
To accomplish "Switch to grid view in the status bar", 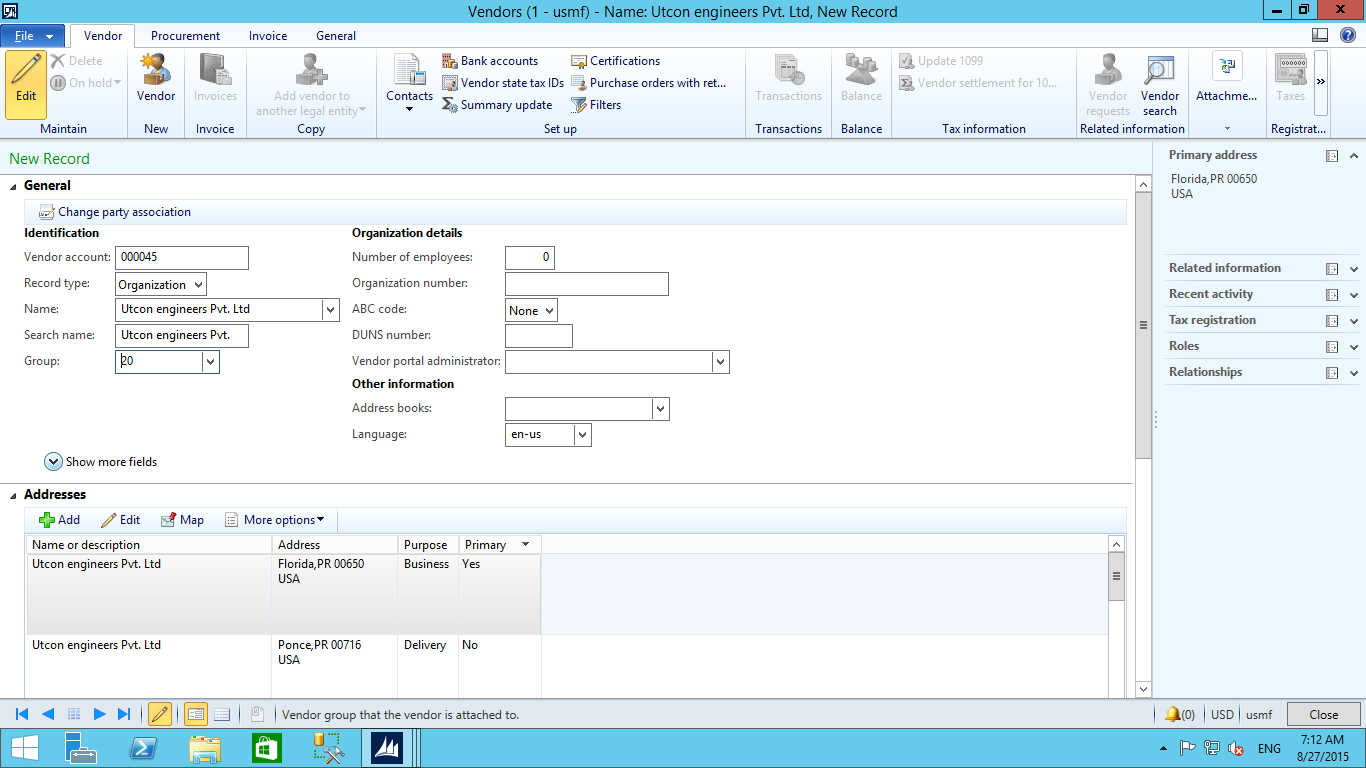I will point(222,714).
